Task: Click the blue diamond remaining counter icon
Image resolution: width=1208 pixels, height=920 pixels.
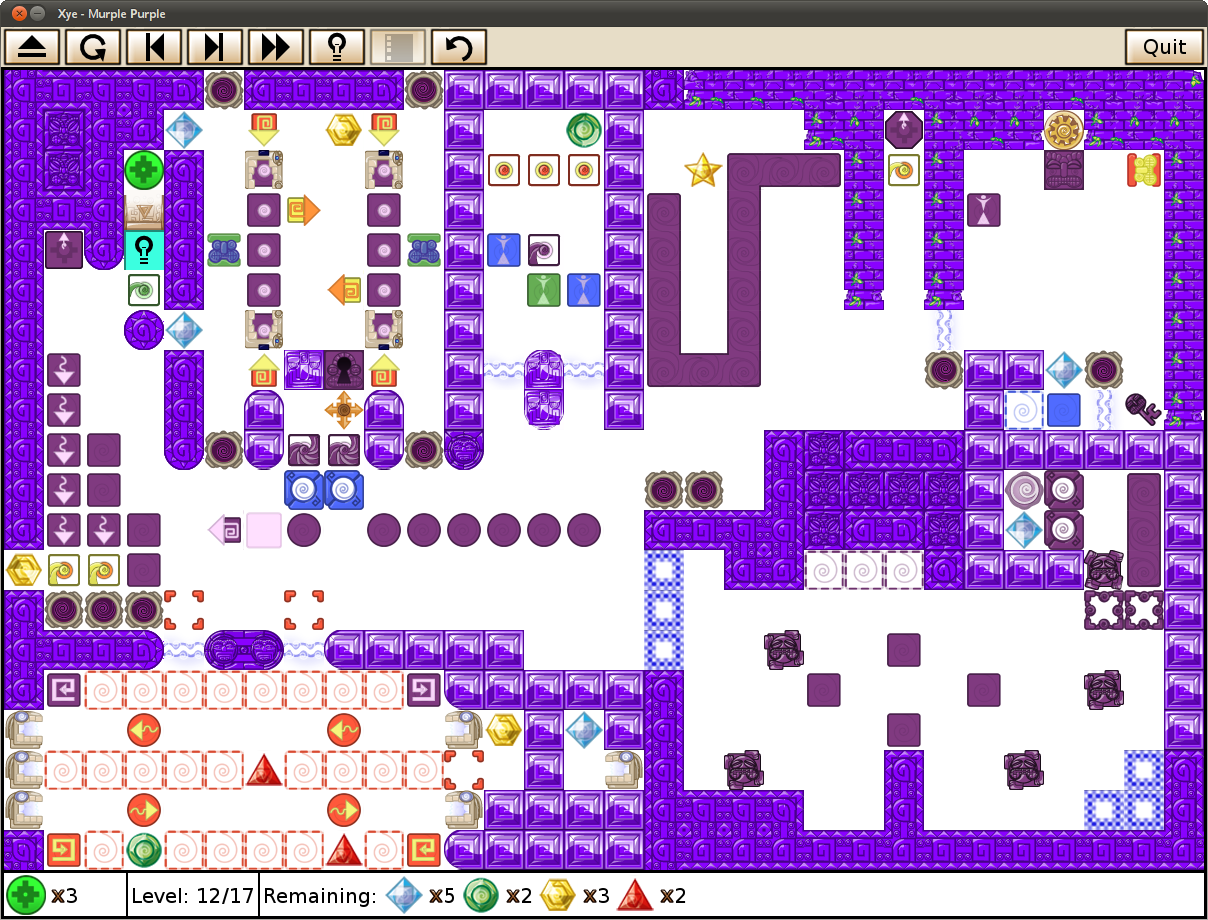Action: pos(405,895)
